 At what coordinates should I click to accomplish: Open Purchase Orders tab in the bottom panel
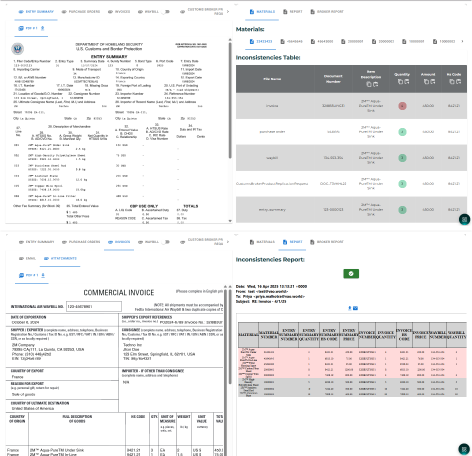81,242
